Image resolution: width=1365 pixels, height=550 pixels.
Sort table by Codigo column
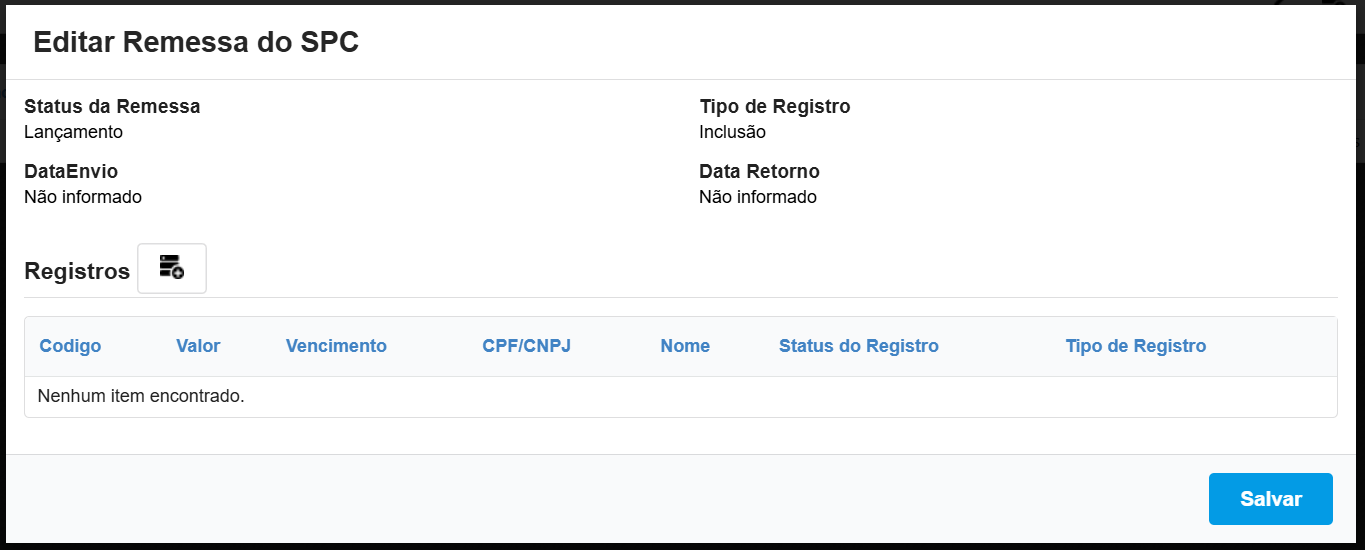[70, 346]
